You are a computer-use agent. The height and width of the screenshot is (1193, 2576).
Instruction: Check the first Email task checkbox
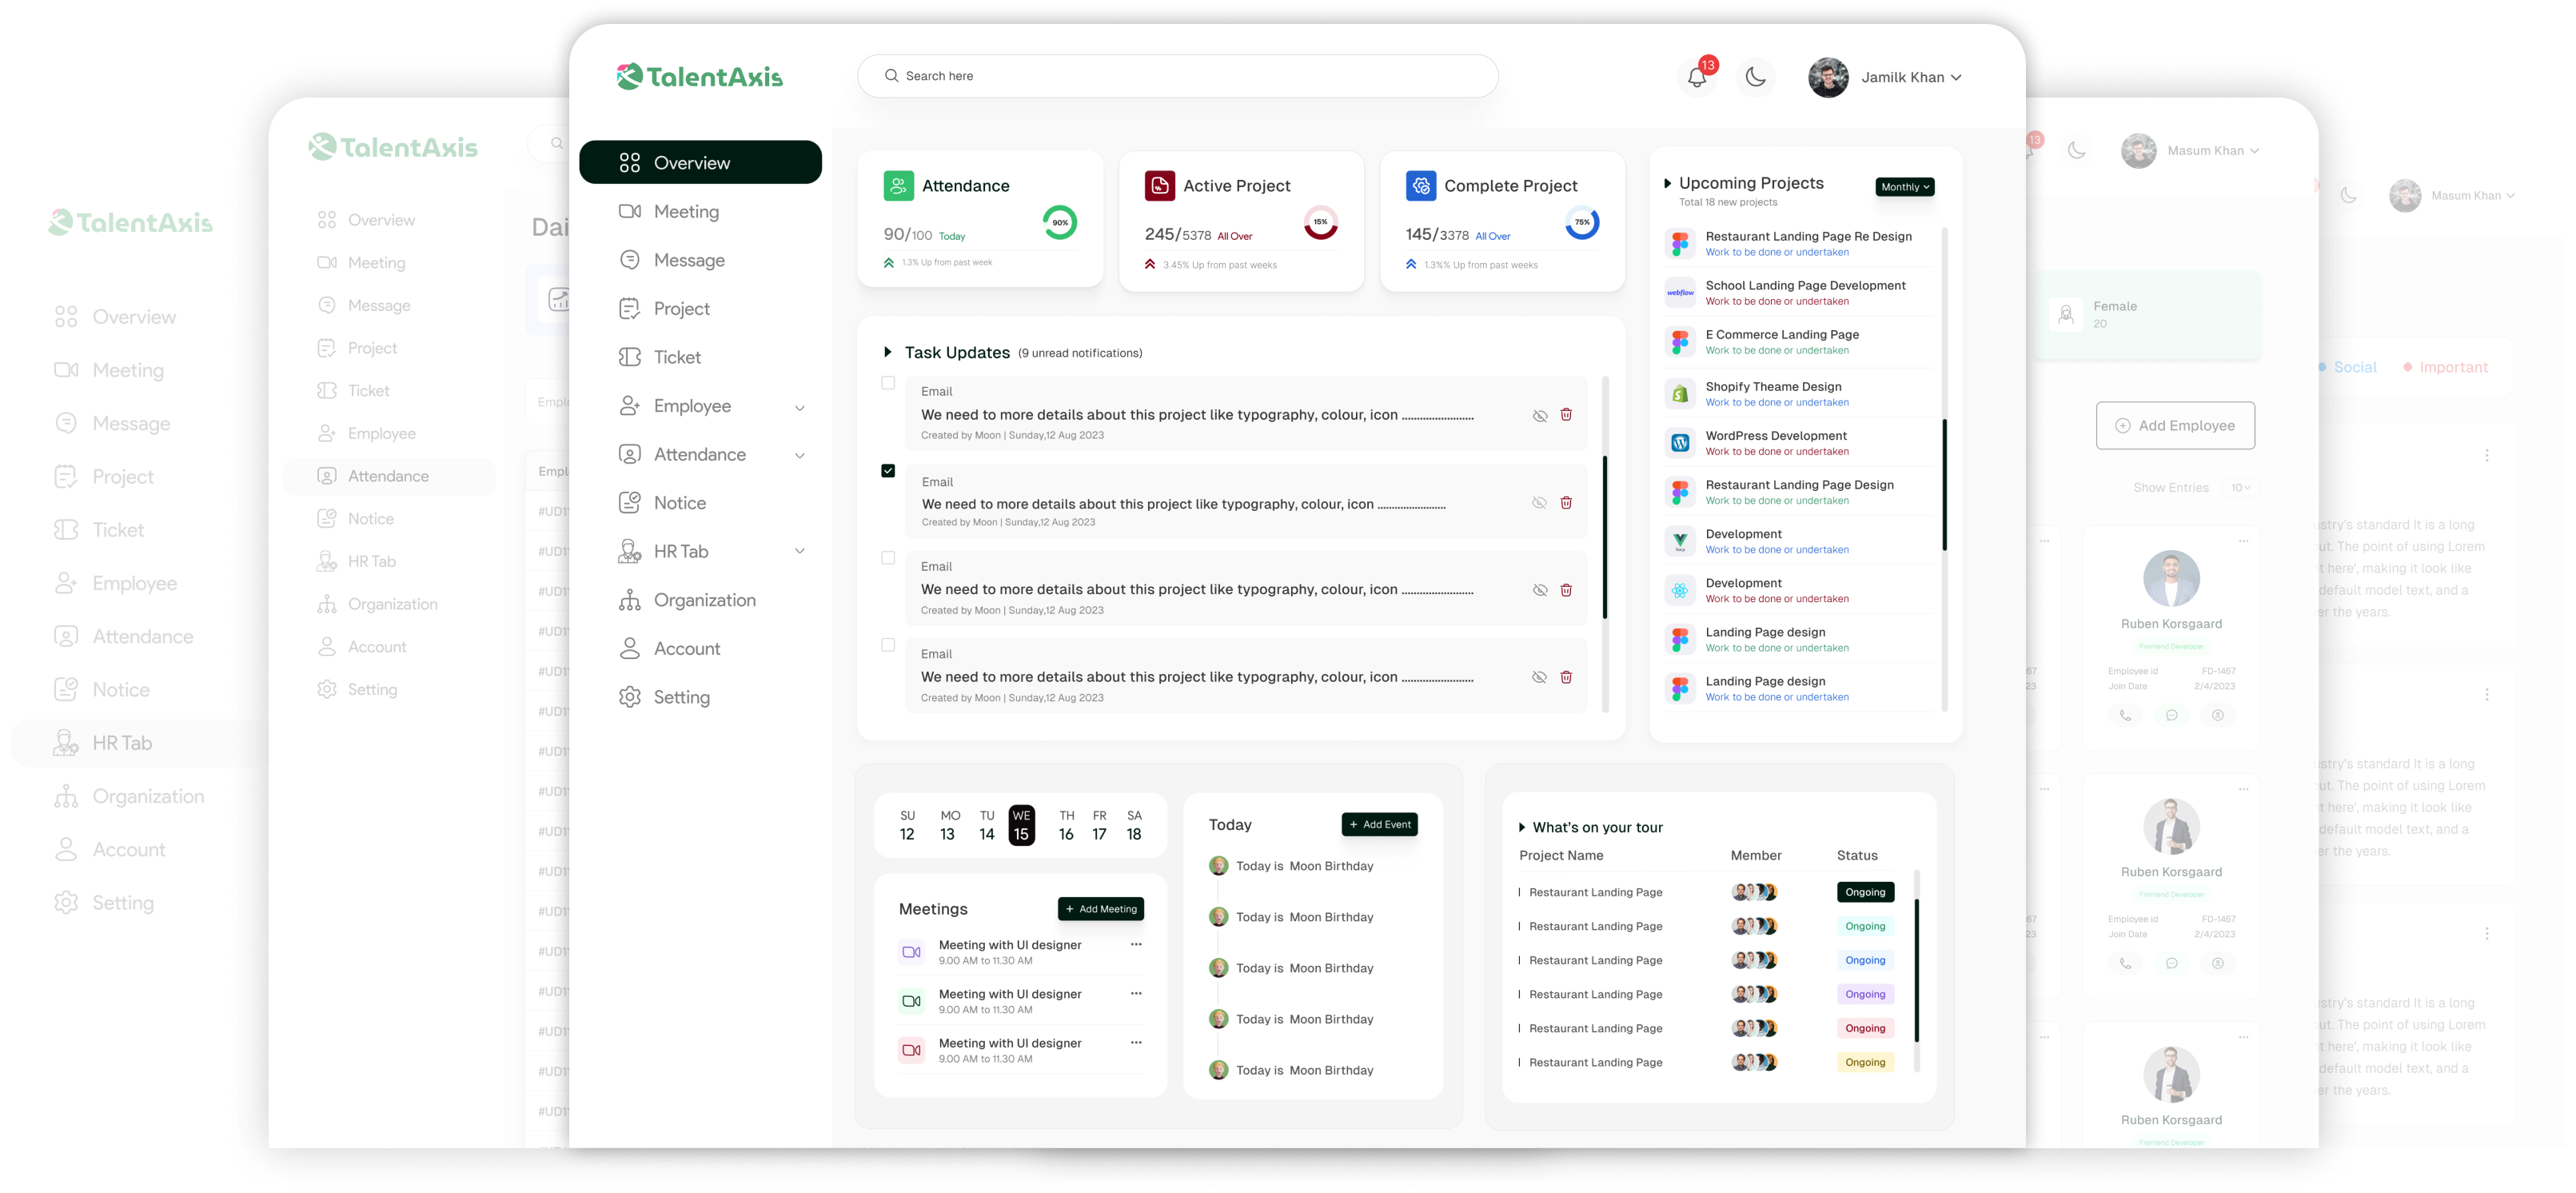tap(888, 383)
